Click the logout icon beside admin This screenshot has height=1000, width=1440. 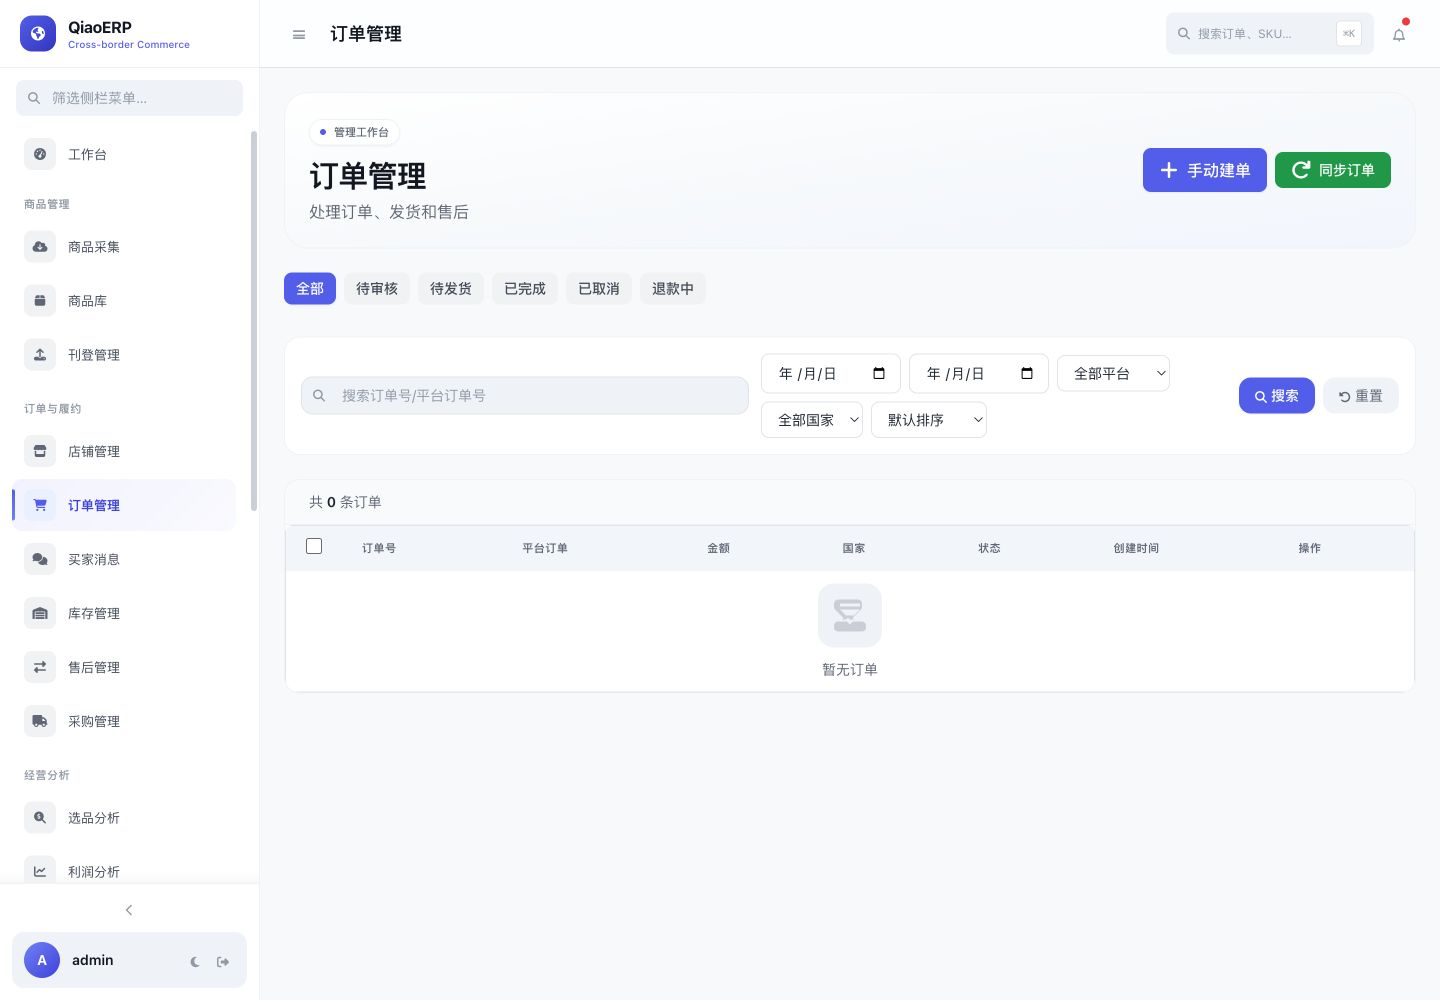pyautogui.click(x=223, y=962)
